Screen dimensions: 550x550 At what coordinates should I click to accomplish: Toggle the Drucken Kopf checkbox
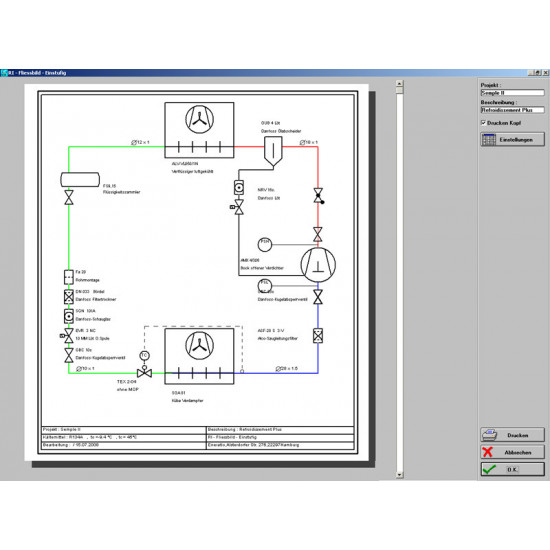[x=483, y=122]
